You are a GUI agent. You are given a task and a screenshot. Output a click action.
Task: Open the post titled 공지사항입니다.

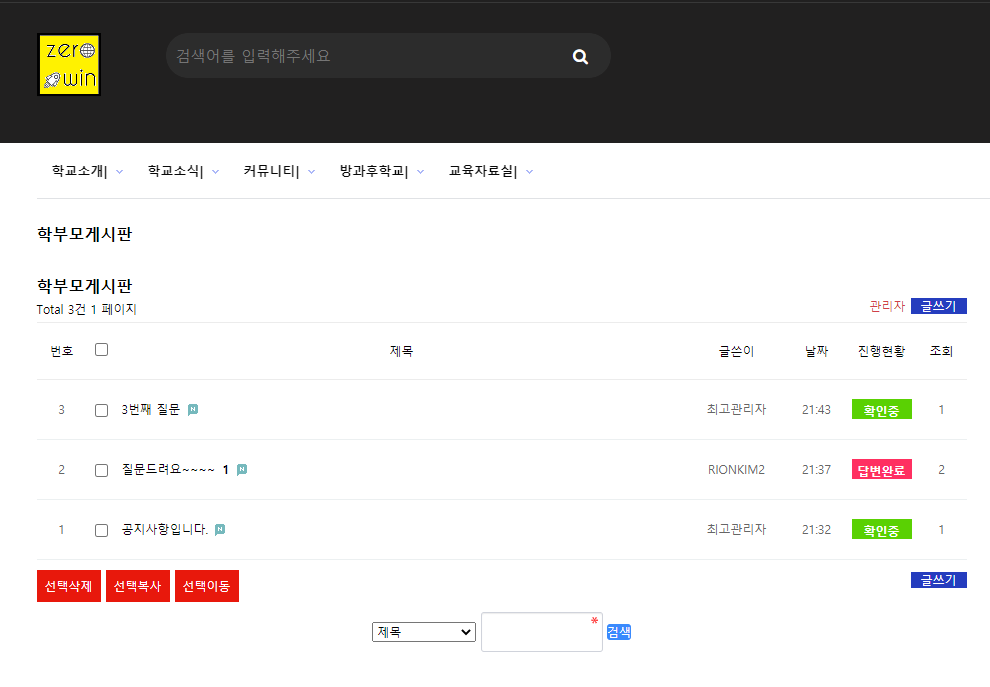(x=165, y=530)
